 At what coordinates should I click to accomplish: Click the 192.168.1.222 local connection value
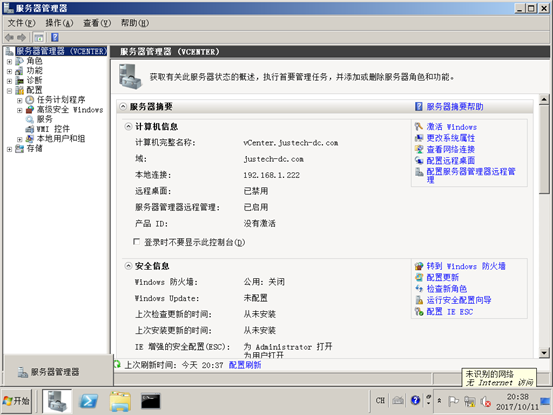pos(272,175)
